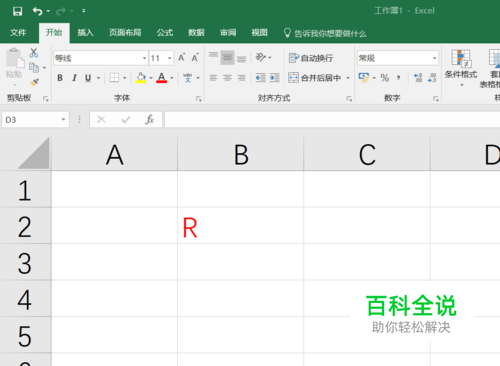Click the phonetic guide 文 icon
The width and height of the screenshot is (500, 366).
coord(188,78)
